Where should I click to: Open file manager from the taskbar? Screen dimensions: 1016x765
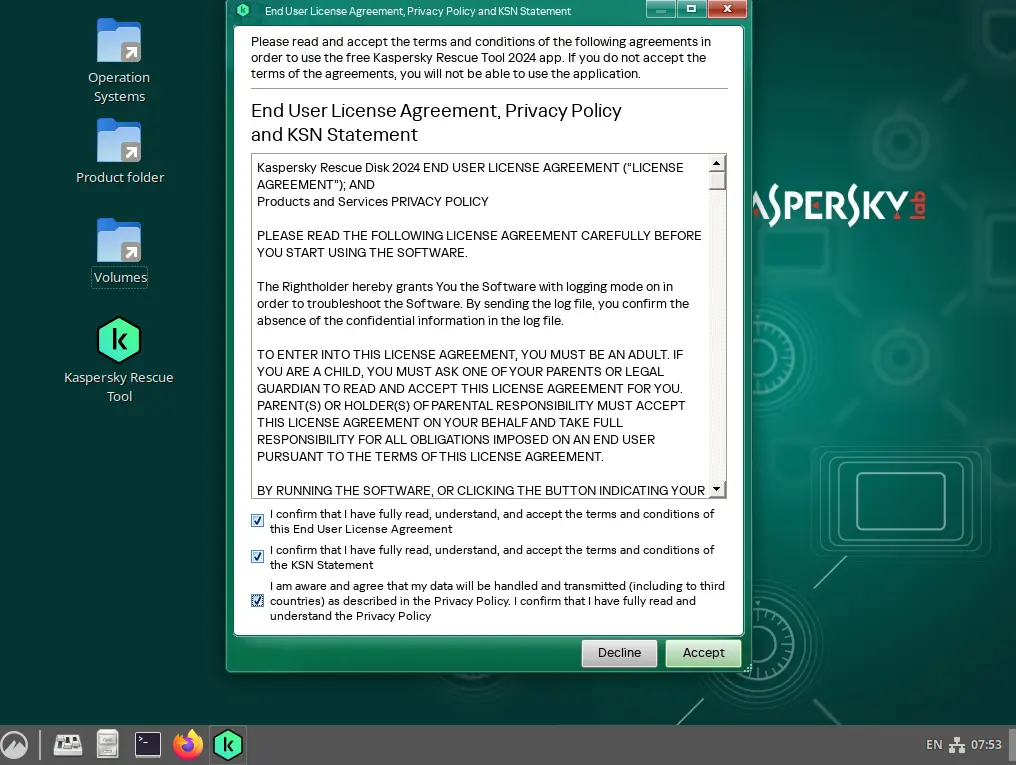[x=108, y=744]
